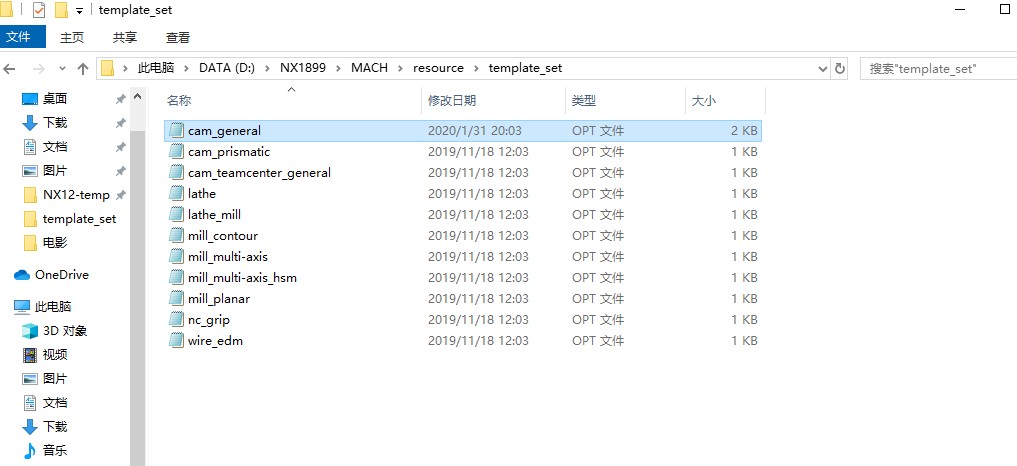1017x466 pixels.
Task: Open OneDrive from the sidebar
Action: [x=61, y=275]
